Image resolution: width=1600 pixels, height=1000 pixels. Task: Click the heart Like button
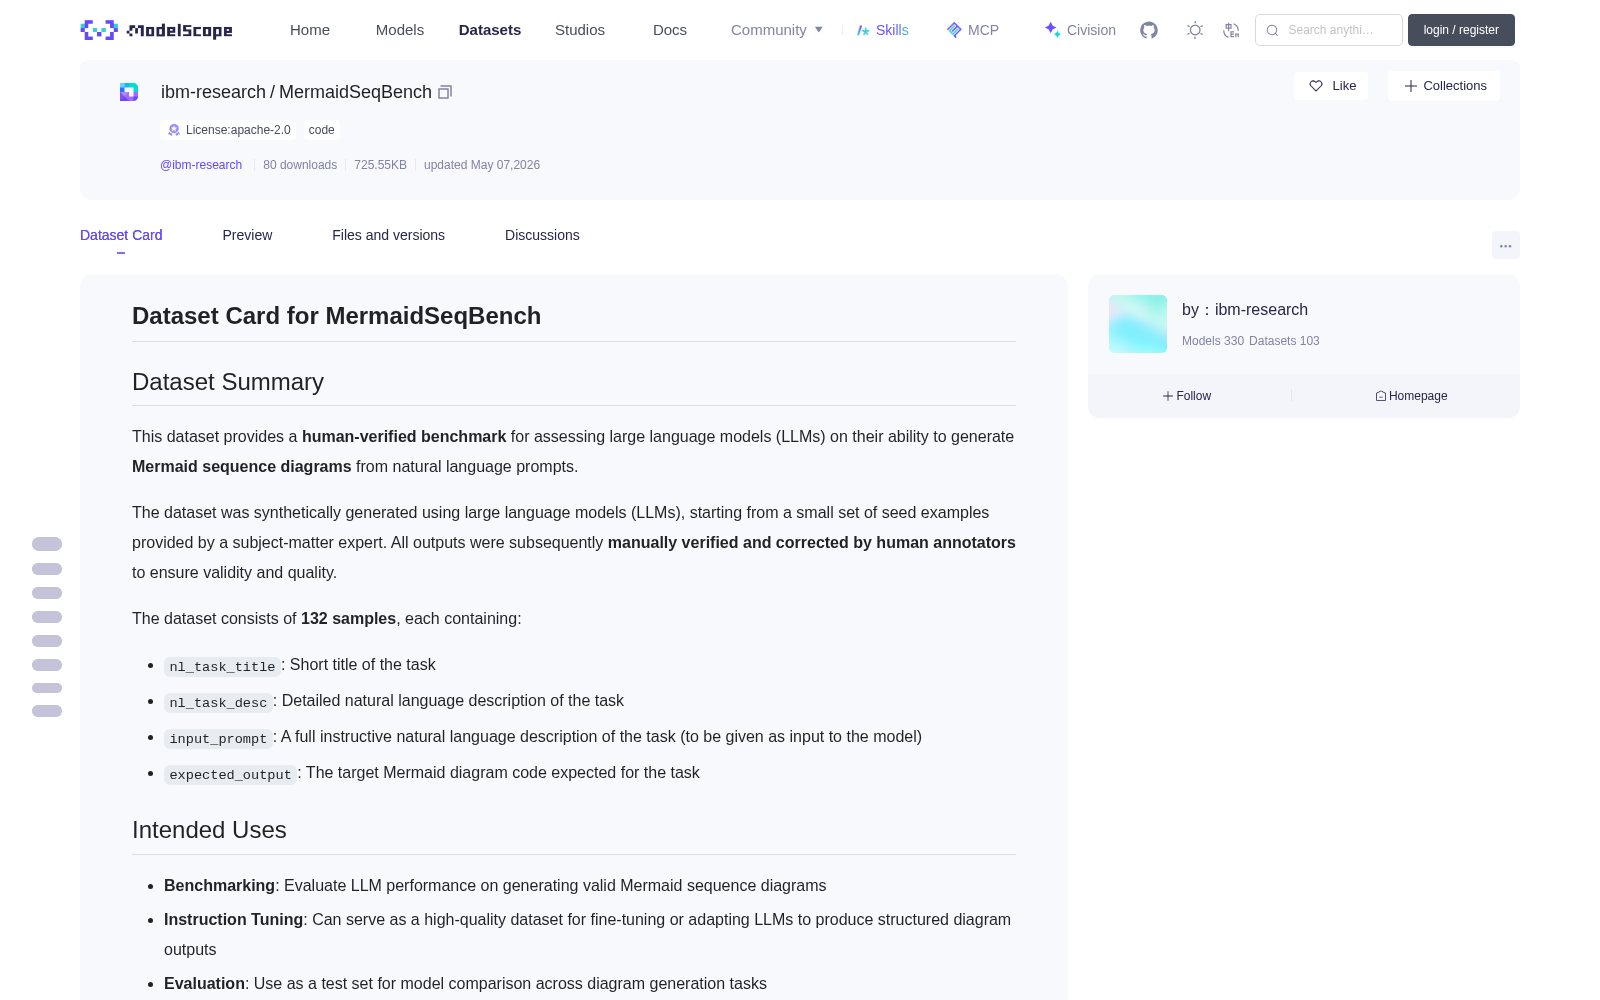[1331, 86]
